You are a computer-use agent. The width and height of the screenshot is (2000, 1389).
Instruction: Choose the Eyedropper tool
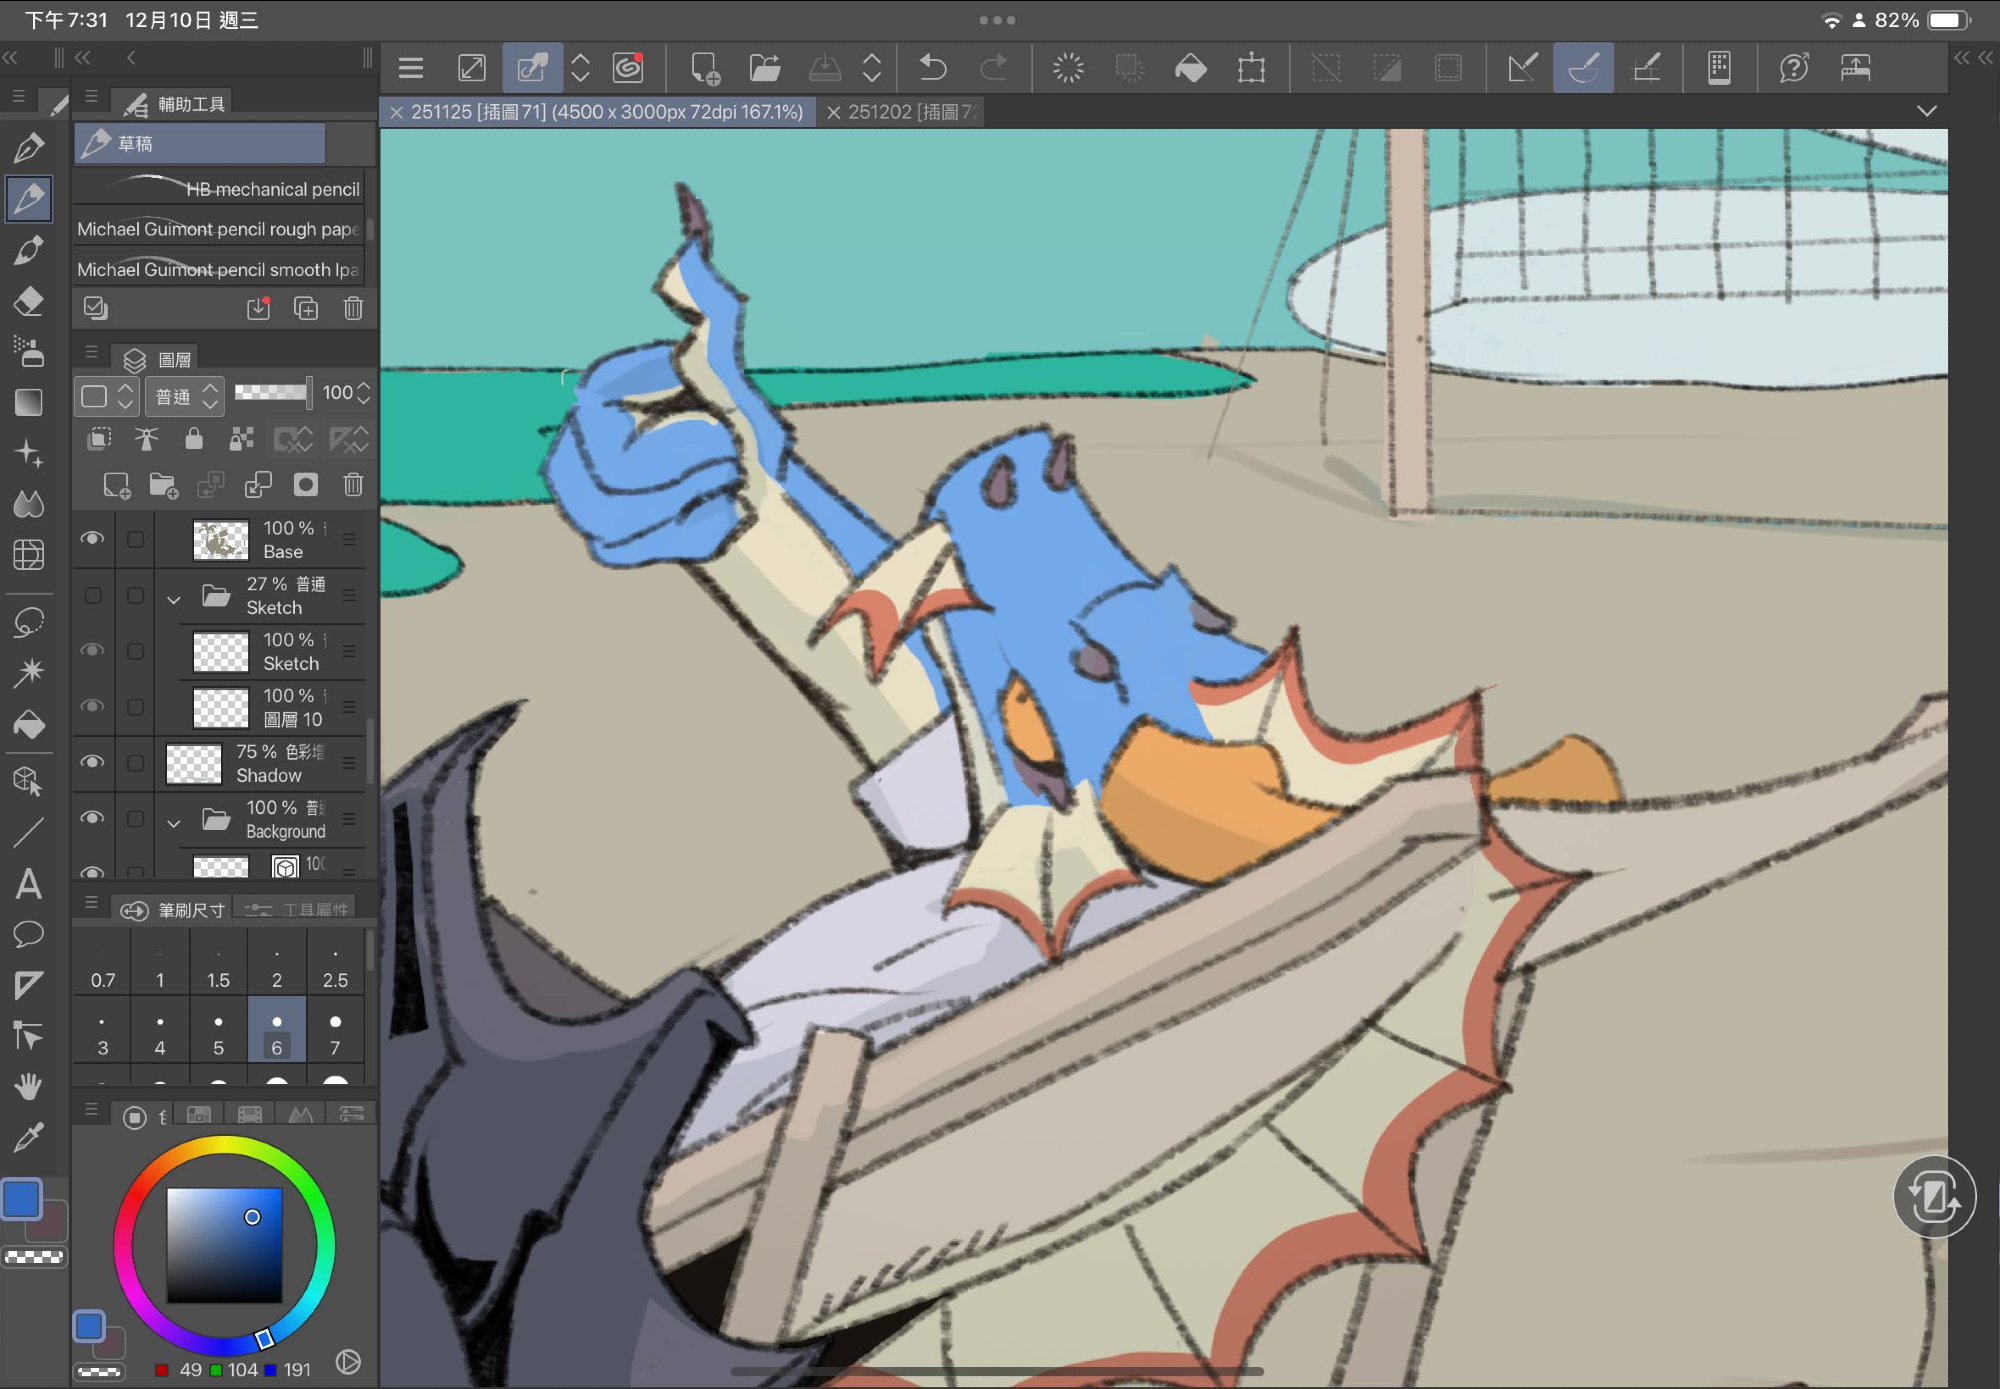(x=28, y=1137)
